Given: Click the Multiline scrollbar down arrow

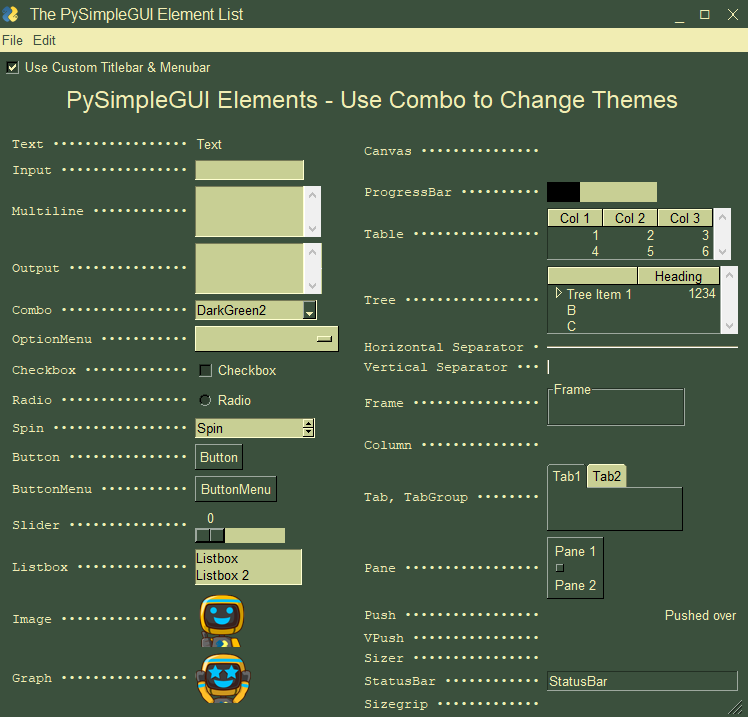Looking at the screenshot, I should (x=312, y=229).
